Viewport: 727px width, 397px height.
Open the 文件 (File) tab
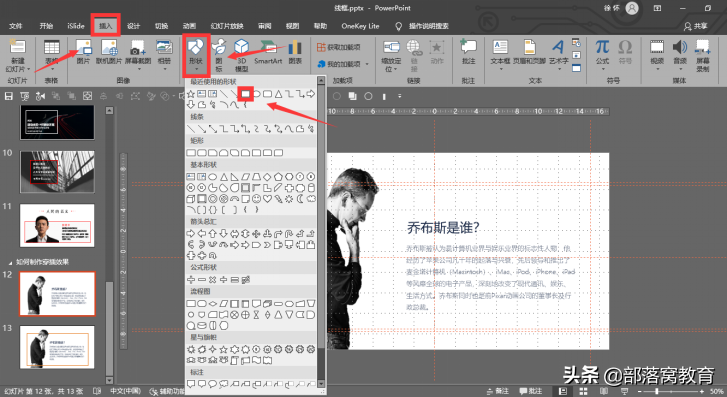tap(15, 26)
